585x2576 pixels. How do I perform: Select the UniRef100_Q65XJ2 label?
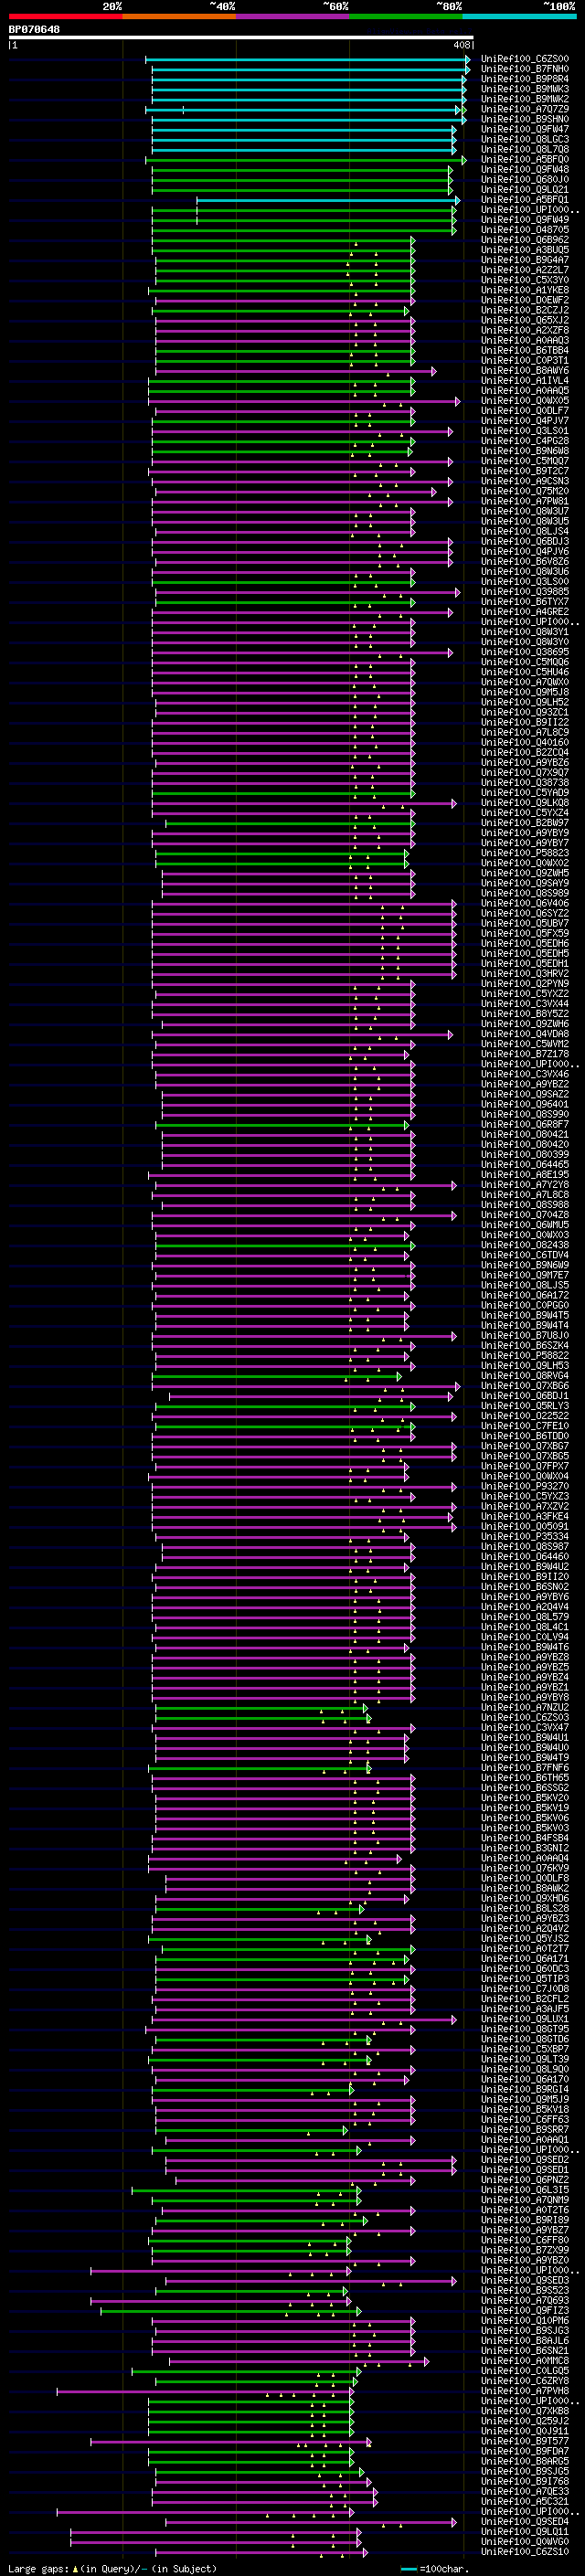[x=525, y=320]
